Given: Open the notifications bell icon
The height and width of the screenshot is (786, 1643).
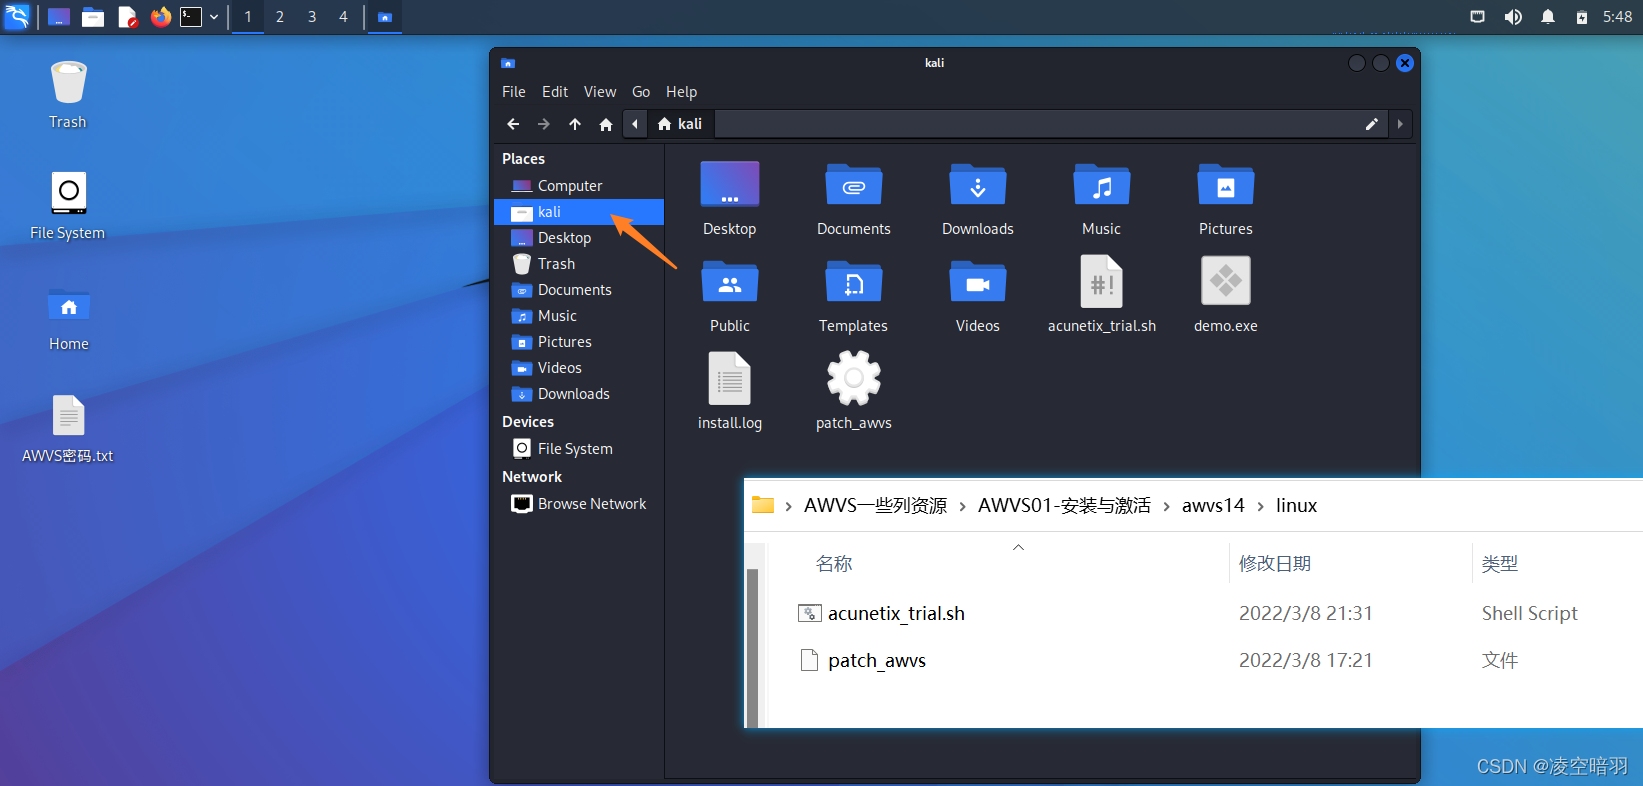Looking at the screenshot, I should (1548, 17).
